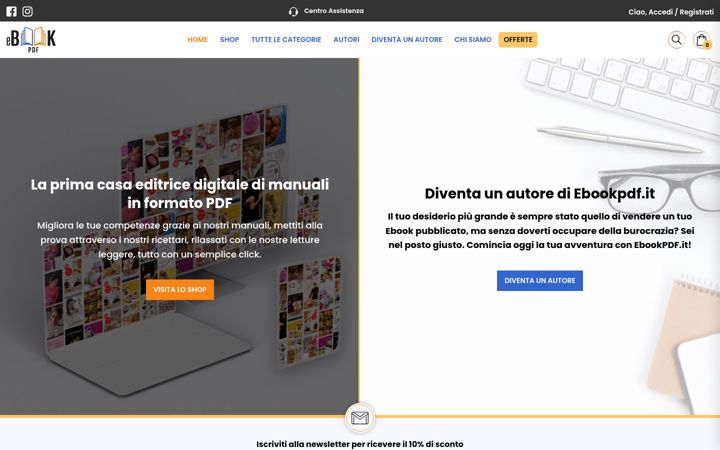720x450 pixels.
Task: Click Accedi to log in
Action: pos(660,12)
